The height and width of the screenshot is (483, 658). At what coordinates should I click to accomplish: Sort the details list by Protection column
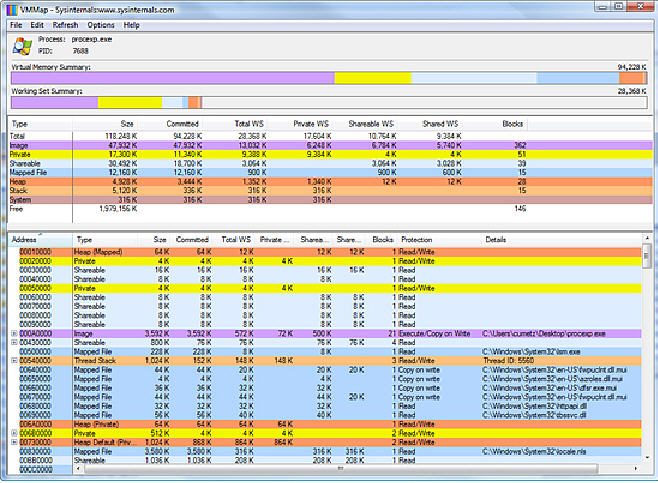(x=417, y=240)
